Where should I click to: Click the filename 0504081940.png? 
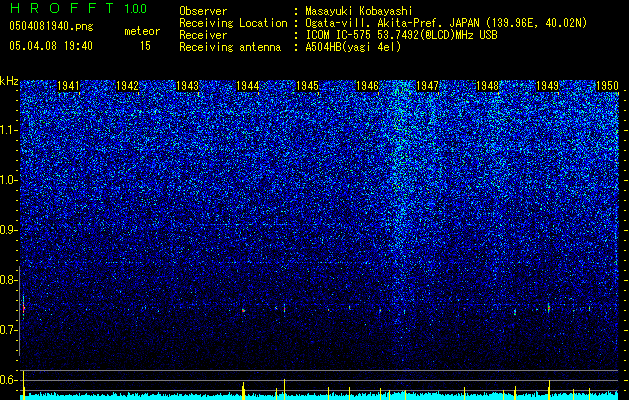click(51, 26)
